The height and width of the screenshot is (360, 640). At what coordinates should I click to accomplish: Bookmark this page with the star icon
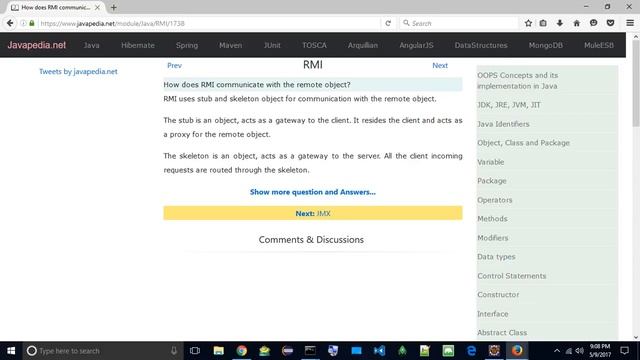[x=528, y=23]
